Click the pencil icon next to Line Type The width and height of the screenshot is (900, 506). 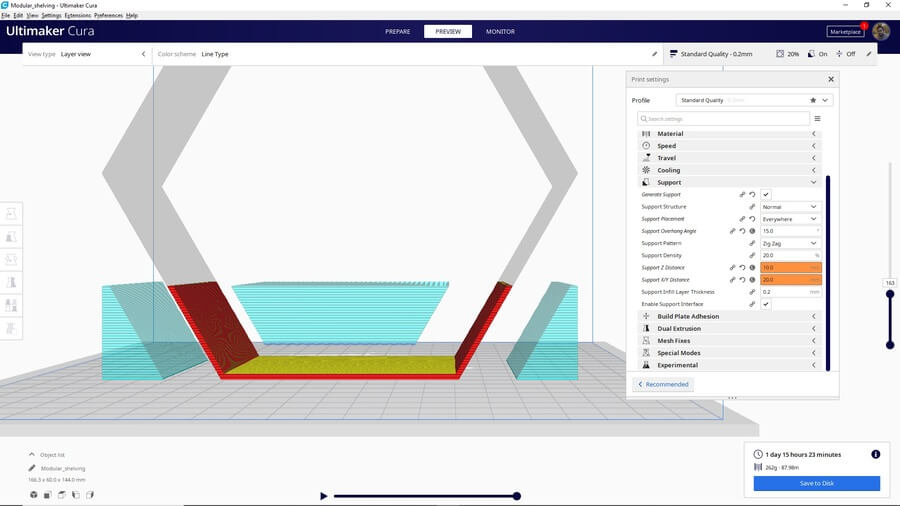(x=654, y=54)
